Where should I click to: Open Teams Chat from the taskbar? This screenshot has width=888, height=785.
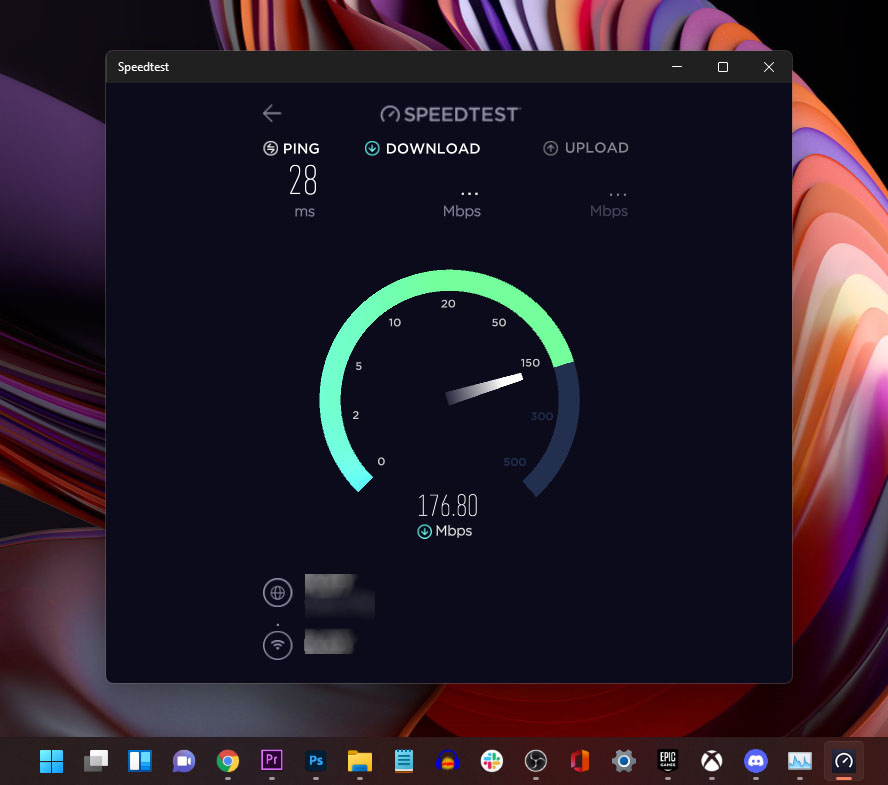point(184,761)
